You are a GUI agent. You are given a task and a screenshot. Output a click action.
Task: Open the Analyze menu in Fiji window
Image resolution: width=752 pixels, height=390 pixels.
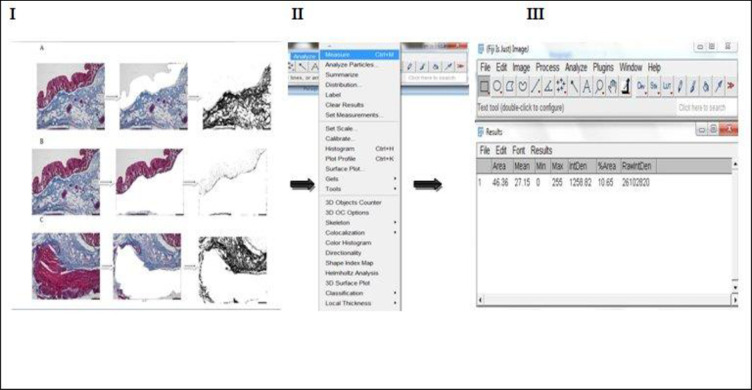(x=576, y=68)
